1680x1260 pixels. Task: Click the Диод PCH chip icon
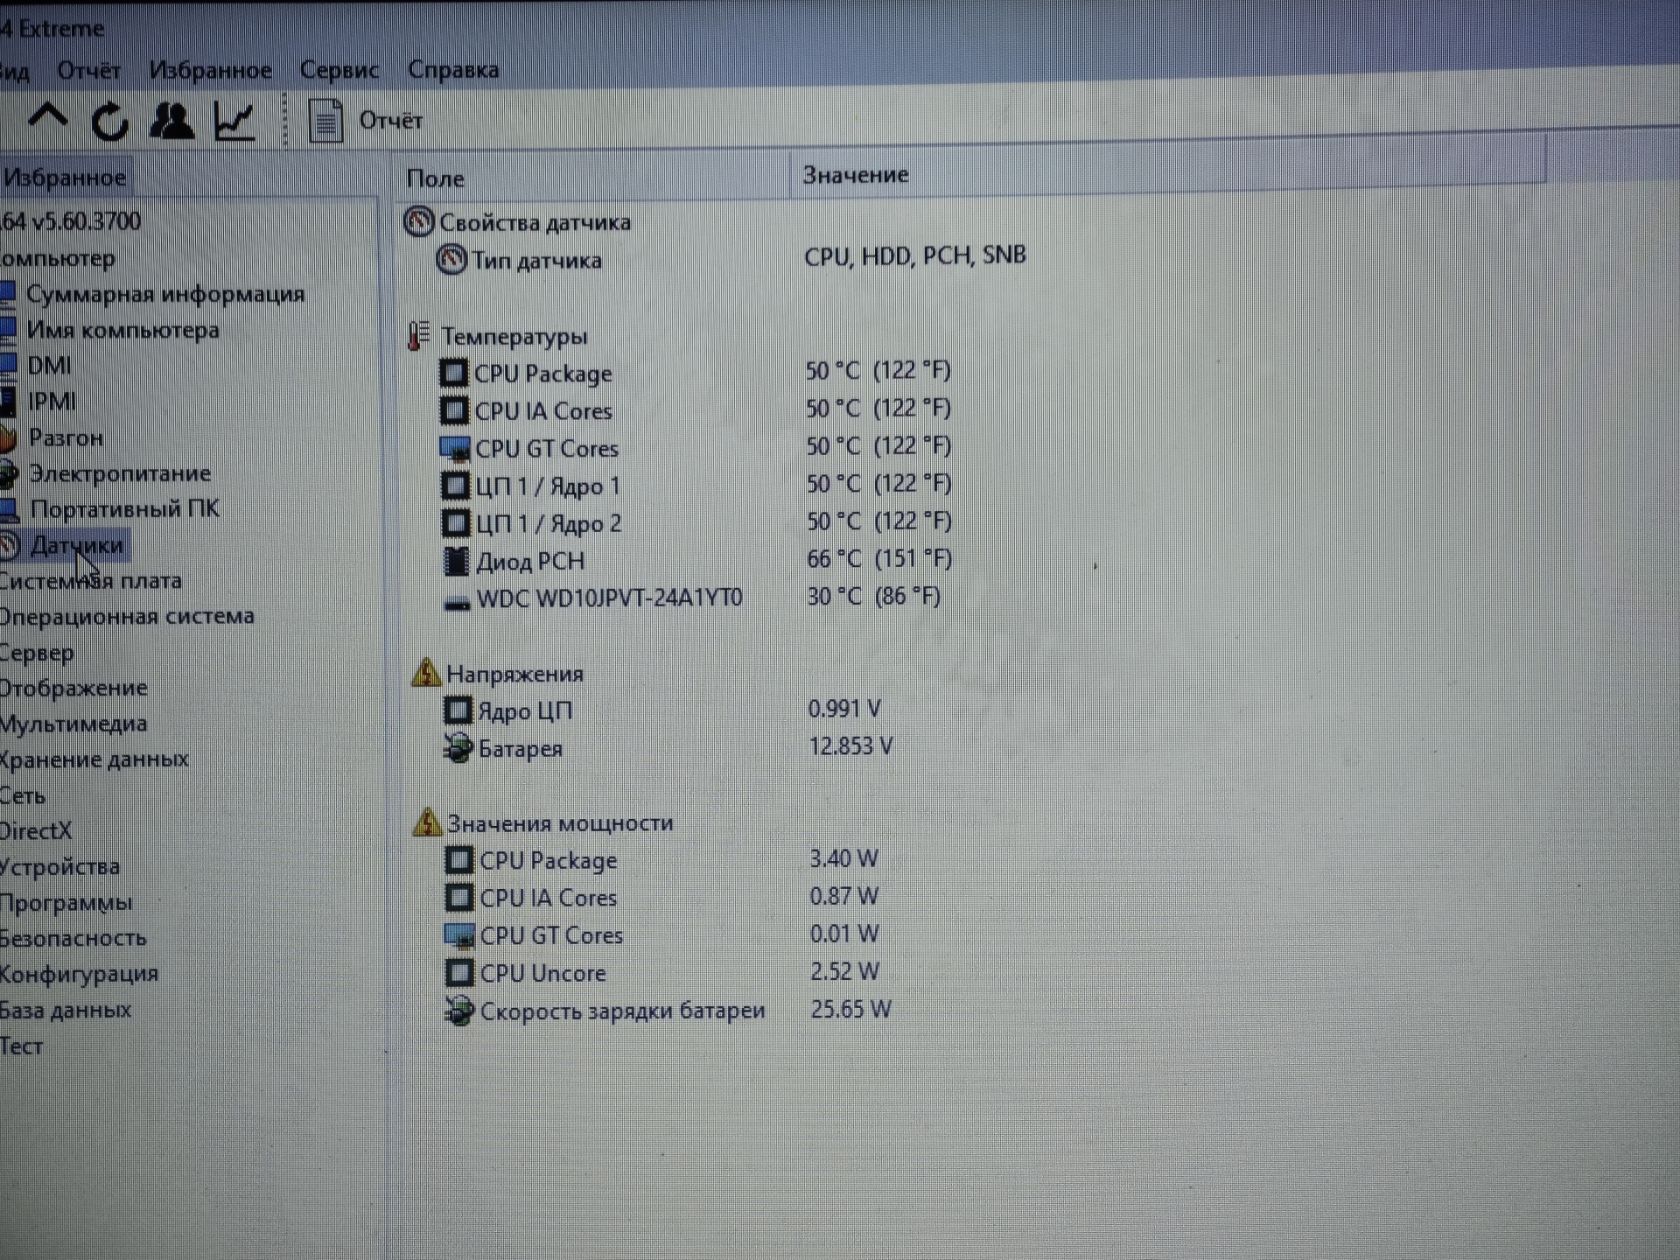(x=456, y=561)
